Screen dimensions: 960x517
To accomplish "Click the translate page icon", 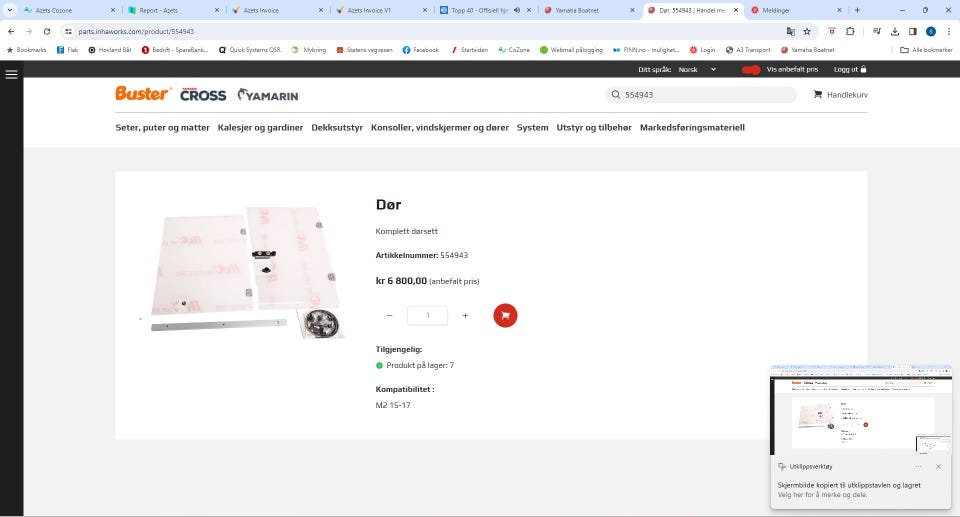I will [790, 31].
